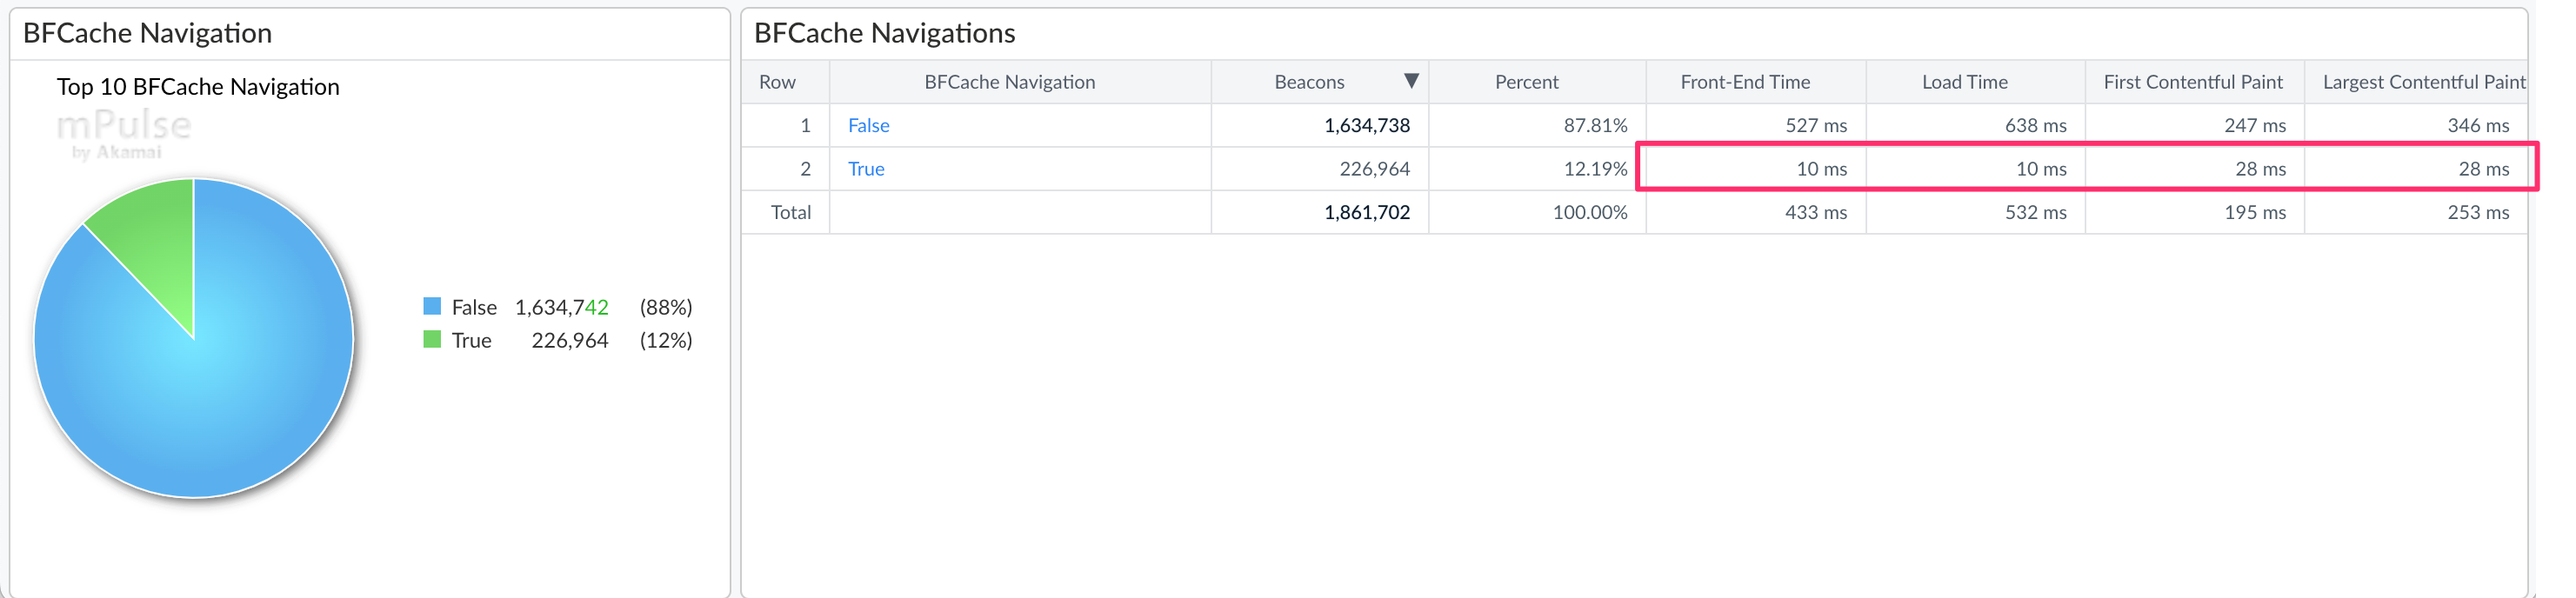Image resolution: width=2576 pixels, height=598 pixels.
Task: Click the green True legend swatch
Action: 432,340
